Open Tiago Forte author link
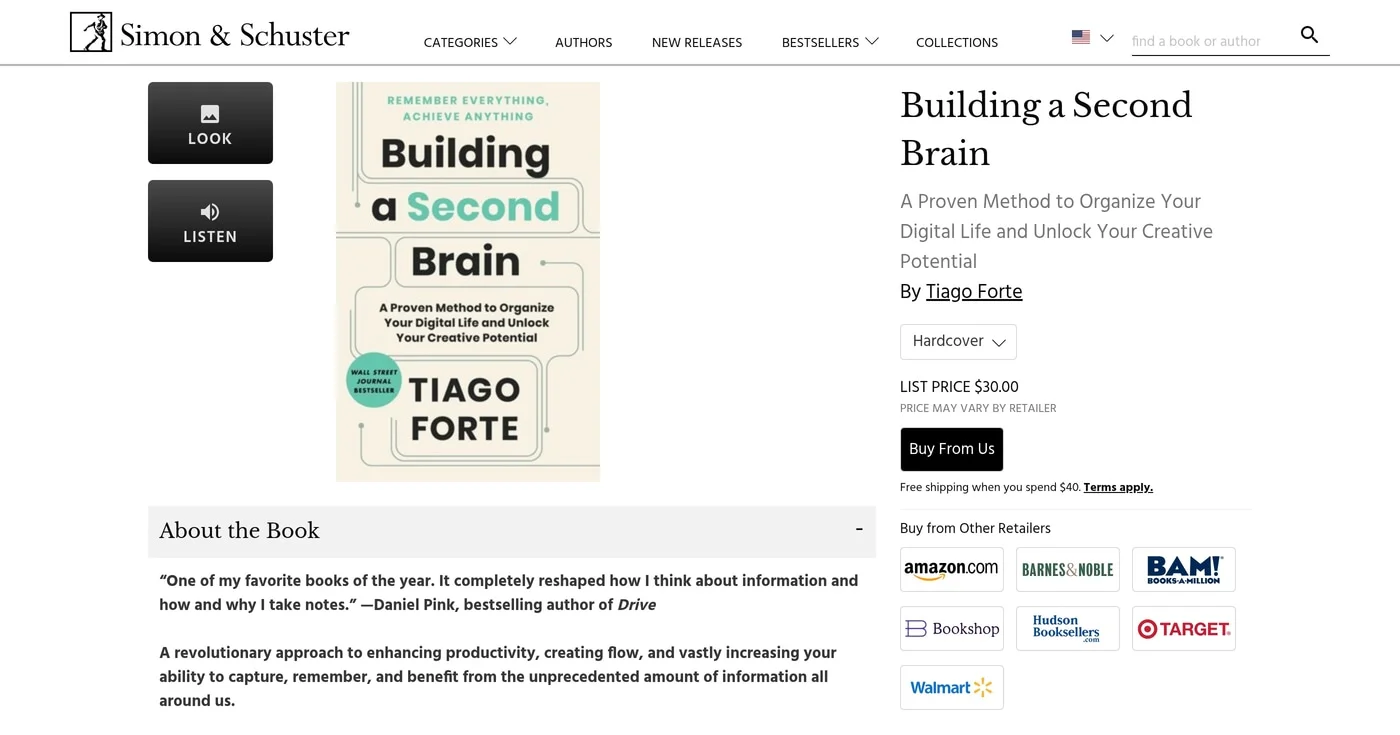This screenshot has width=1400, height=735. 974,291
